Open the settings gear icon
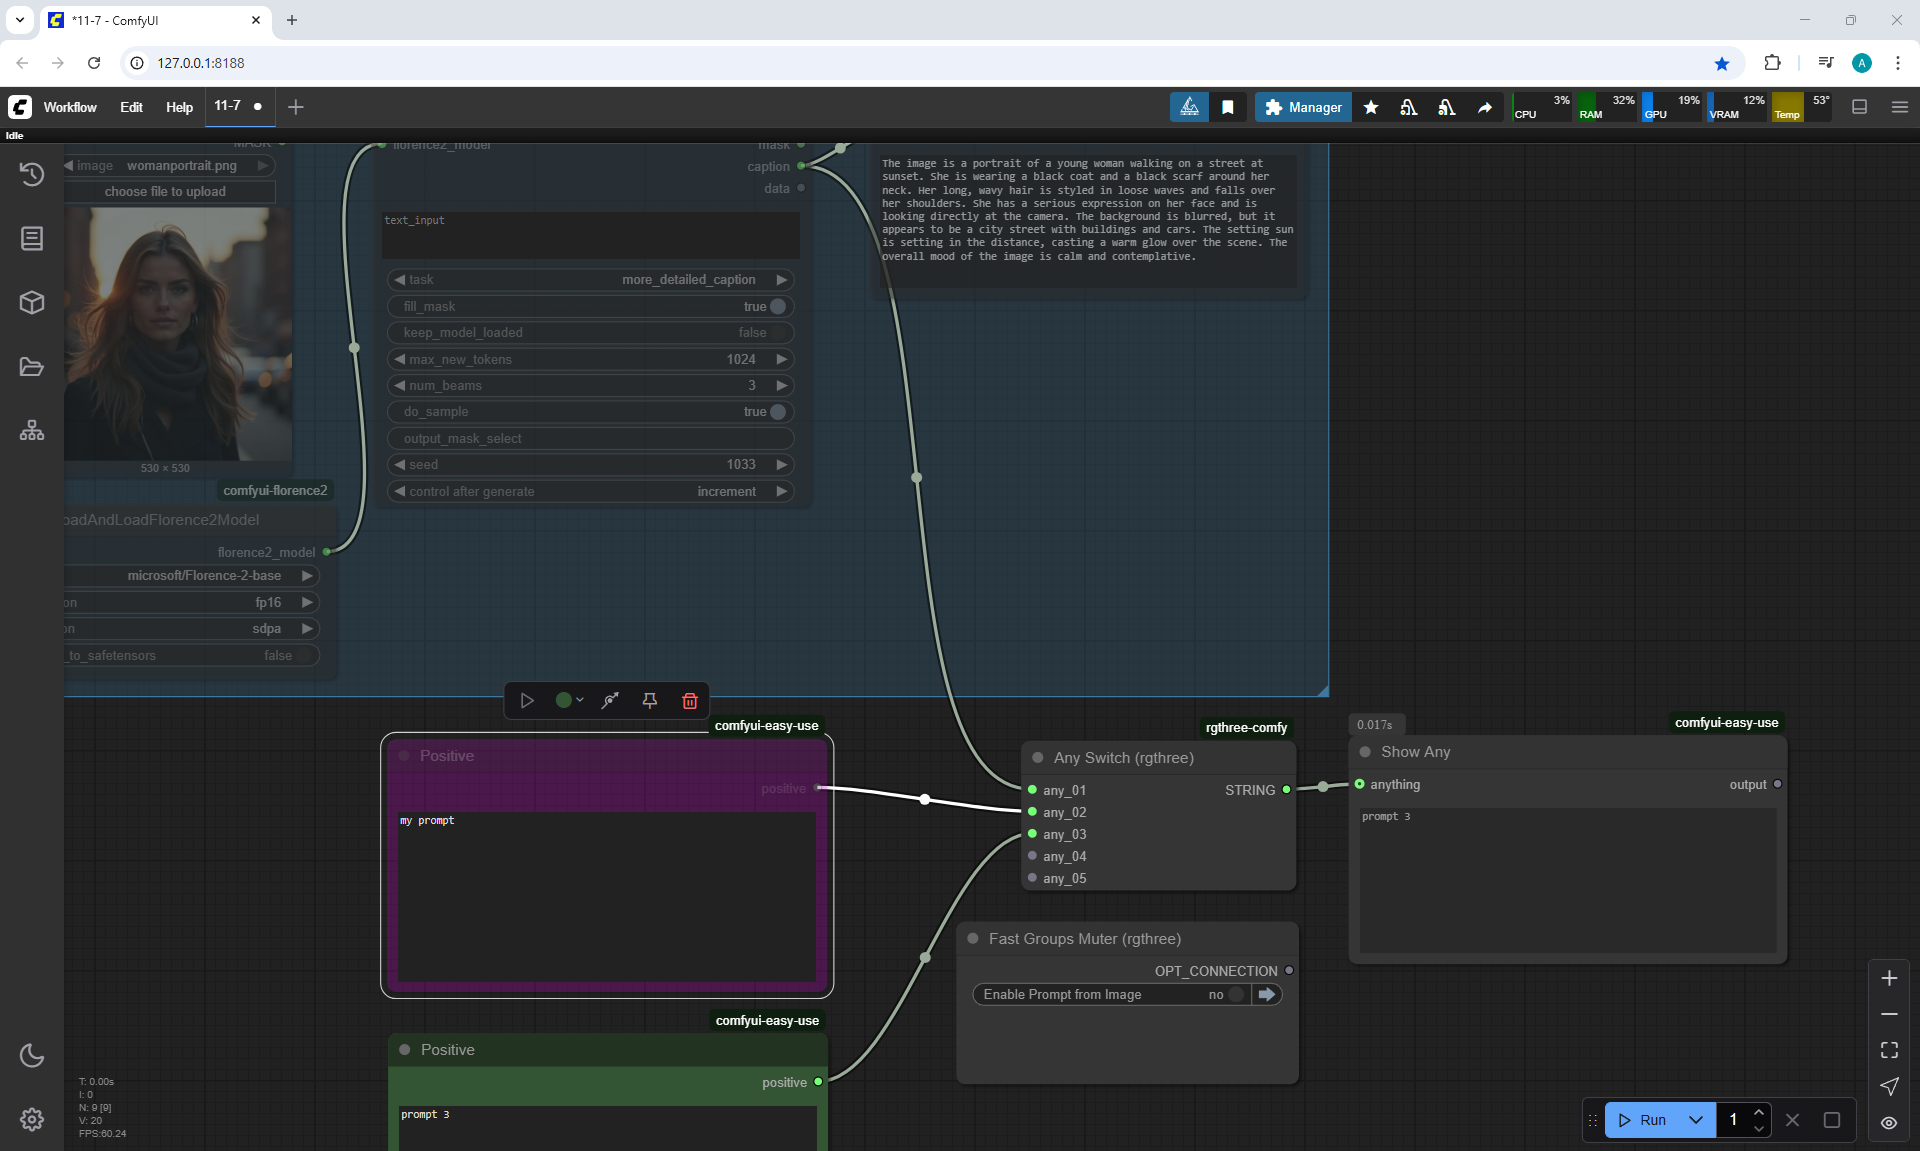Image resolution: width=1920 pixels, height=1151 pixels. click(32, 1119)
